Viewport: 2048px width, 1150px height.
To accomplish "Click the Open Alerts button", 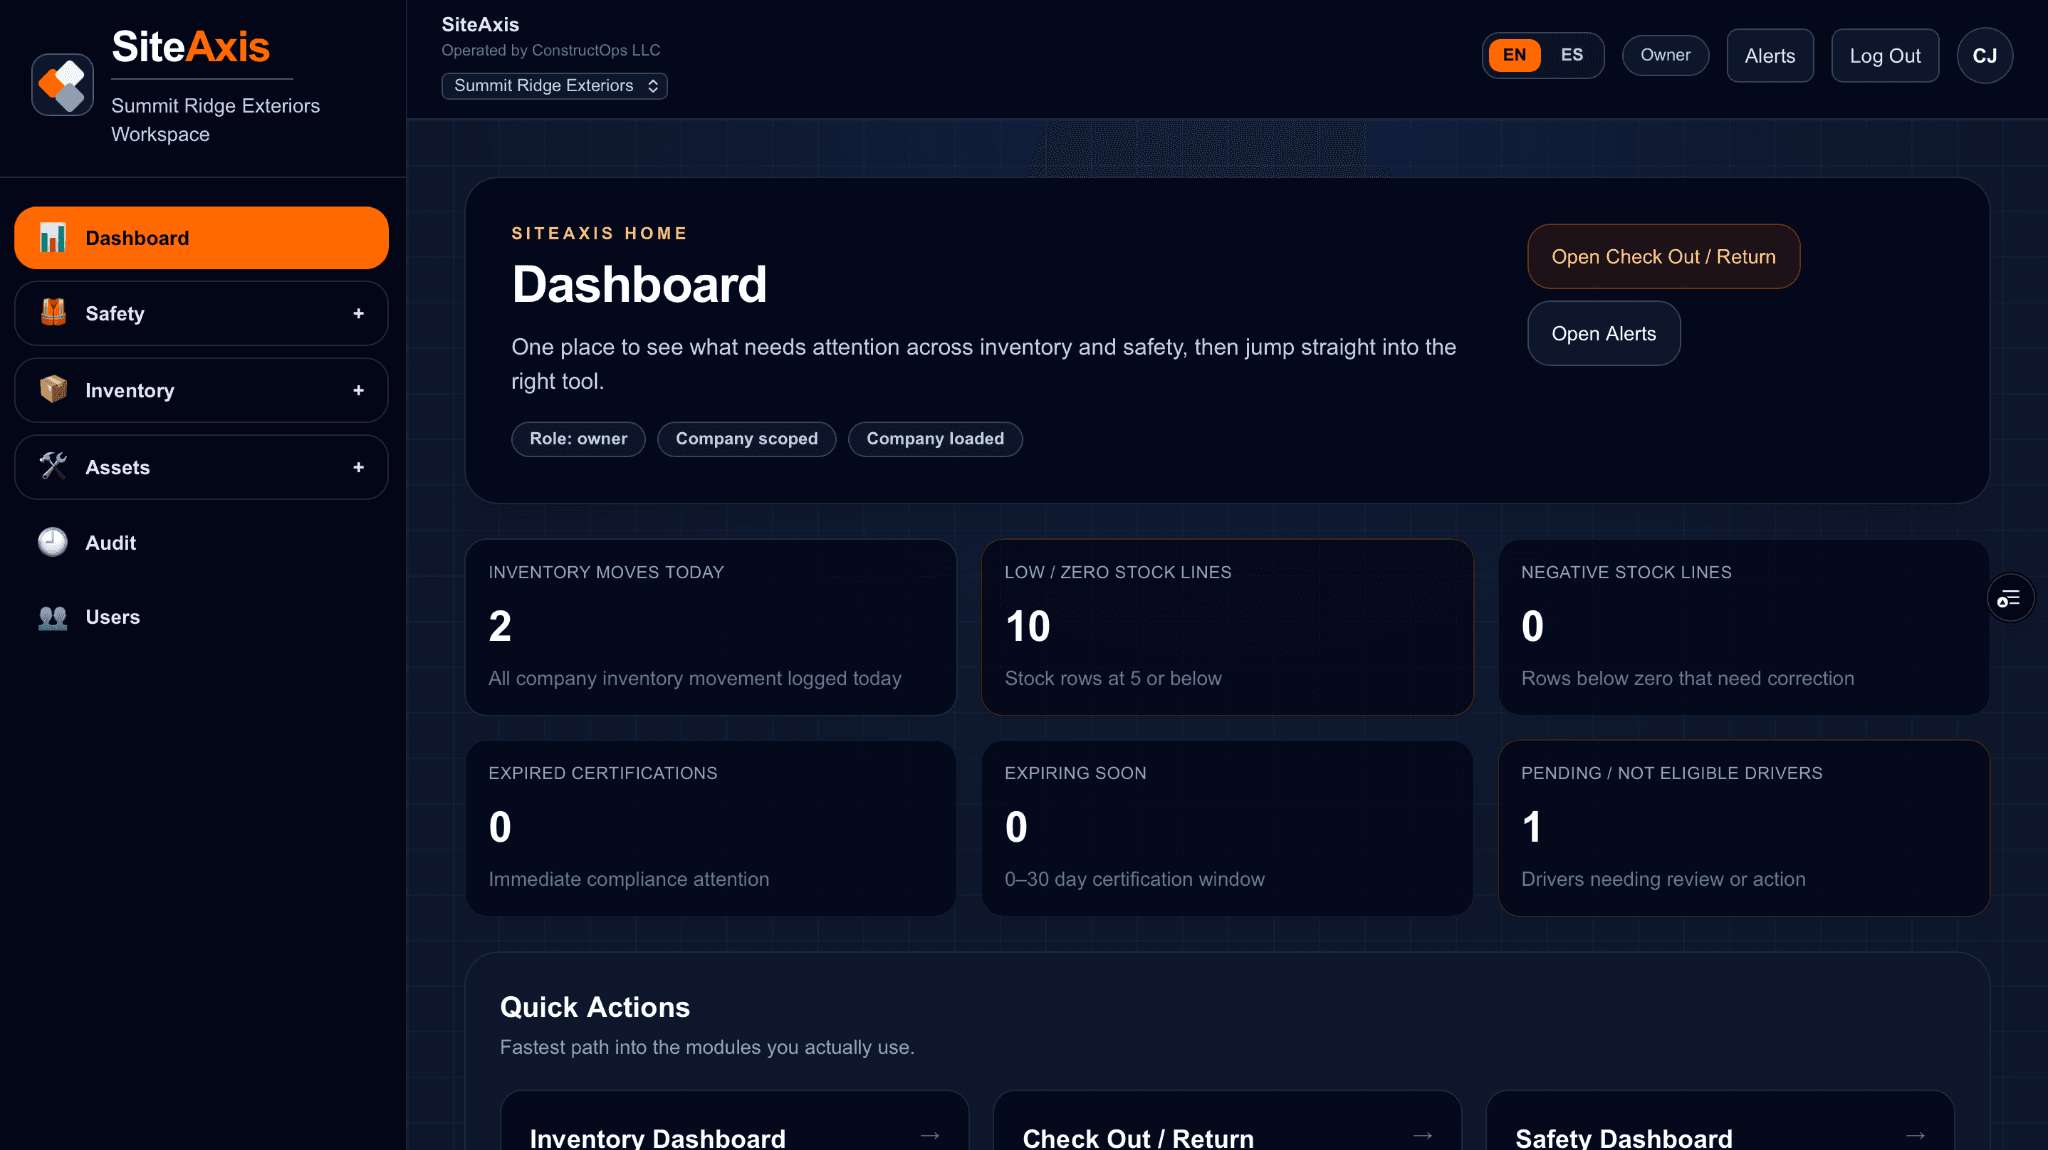I will tap(1603, 334).
